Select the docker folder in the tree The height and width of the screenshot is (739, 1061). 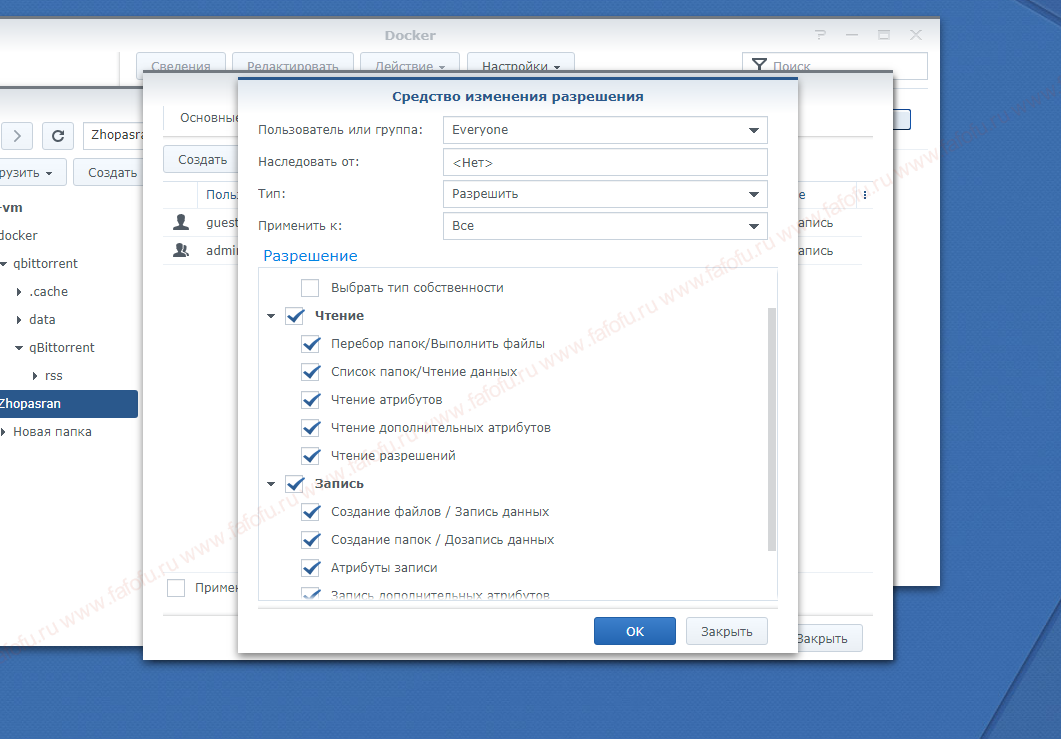pyautogui.click(x=19, y=236)
